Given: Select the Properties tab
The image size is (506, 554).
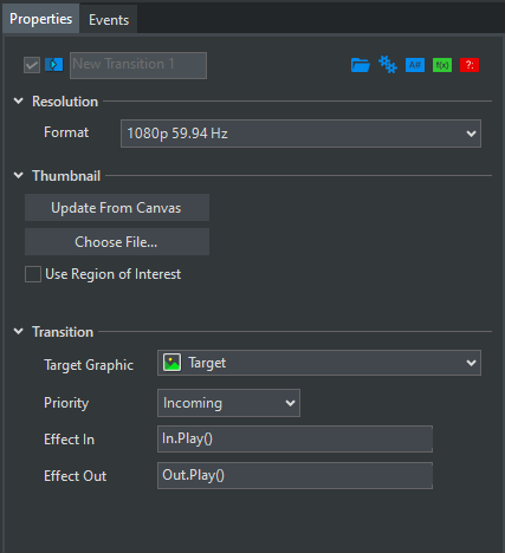Looking at the screenshot, I should pyautogui.click(x=41, y=19).
